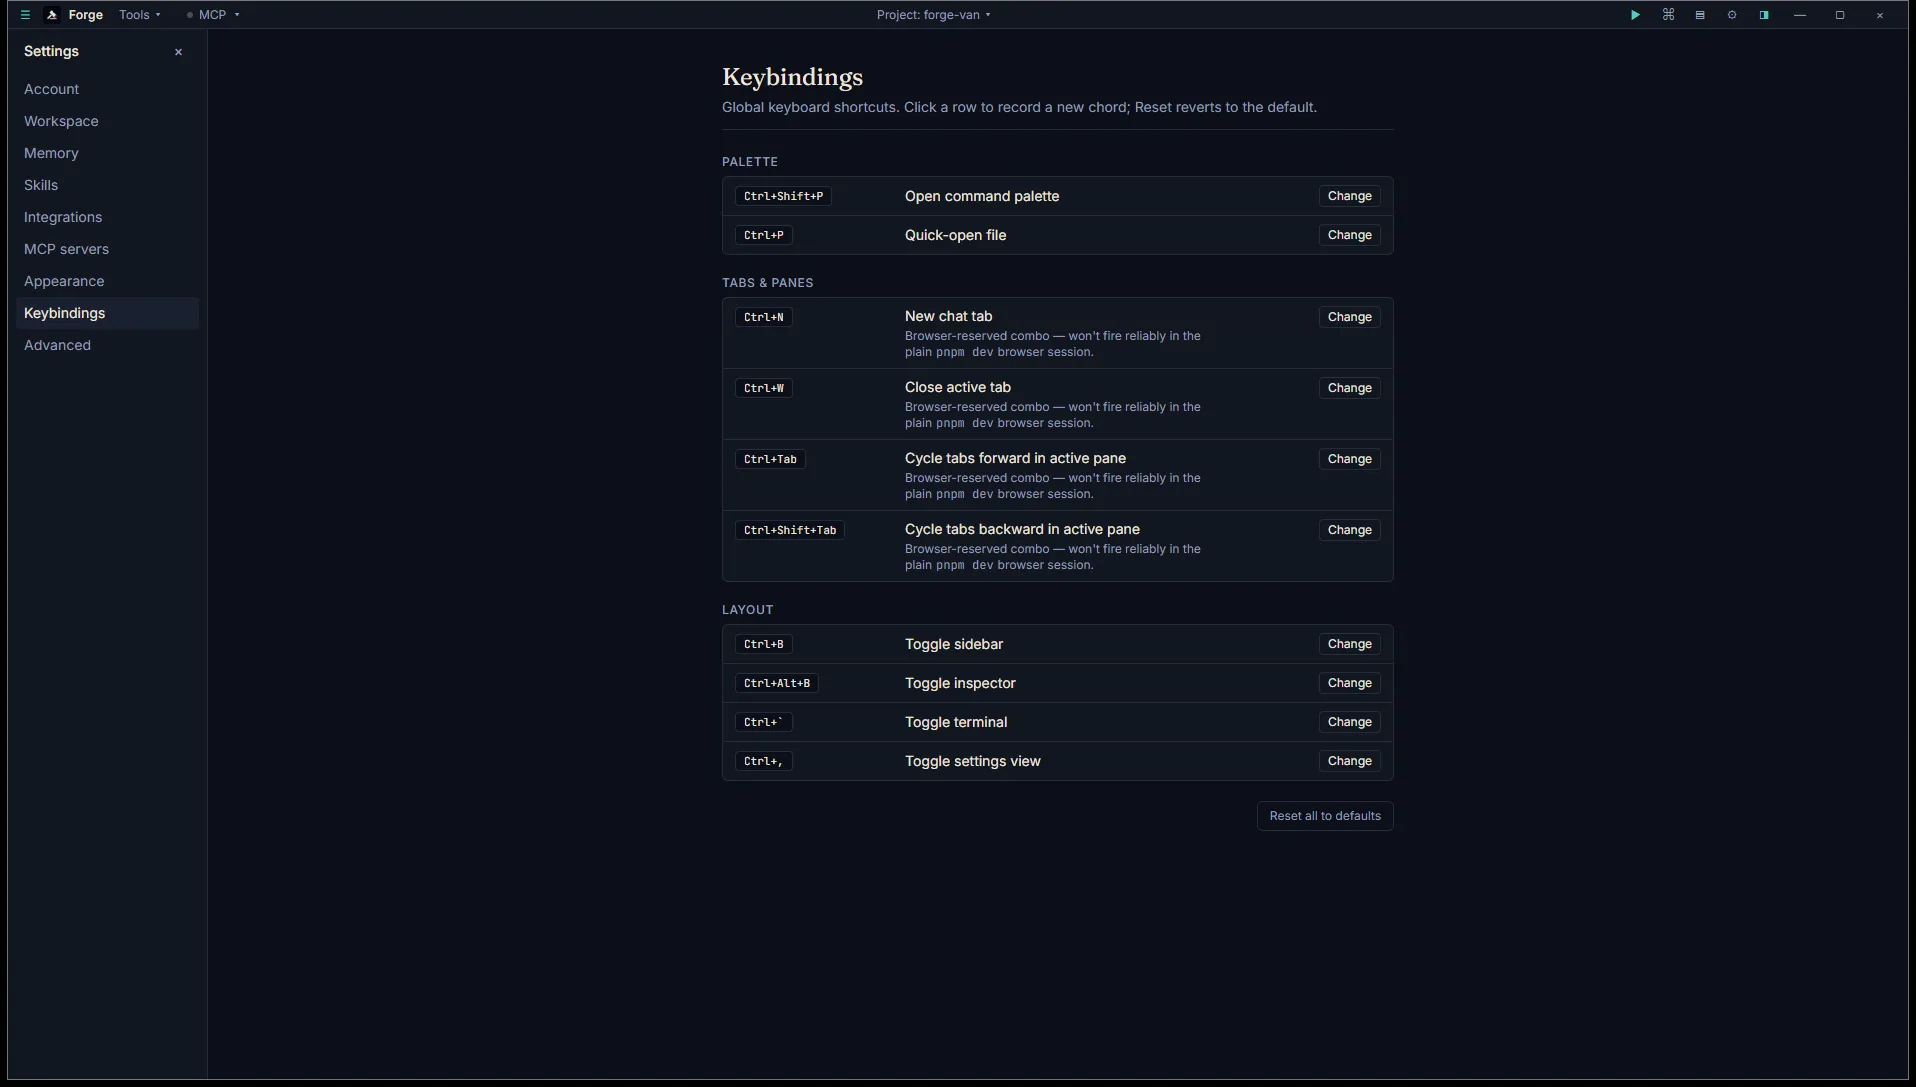Image resolution: width=1916 pixels, height=1087 pixels.
Task: Click the Toggle inspector label
Action: [x=960, y=683]
